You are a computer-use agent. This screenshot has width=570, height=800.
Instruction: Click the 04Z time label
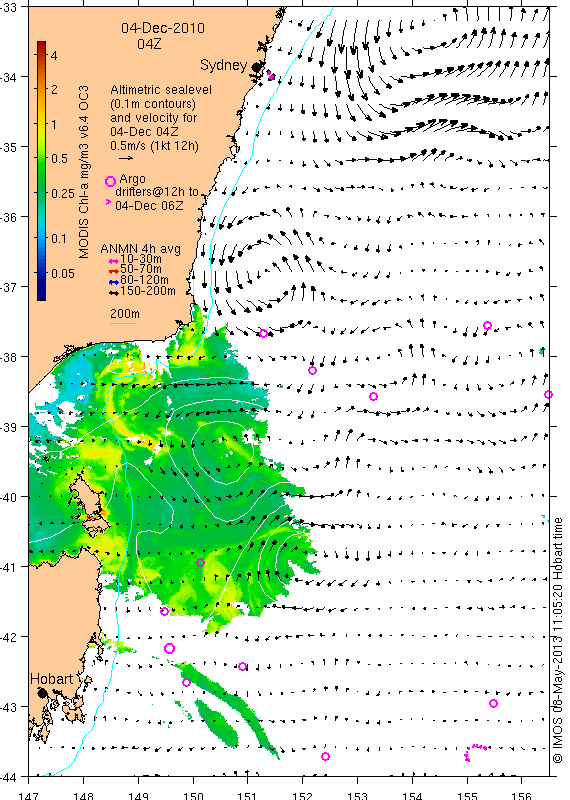pyautogui.click(x=149, y=44)
